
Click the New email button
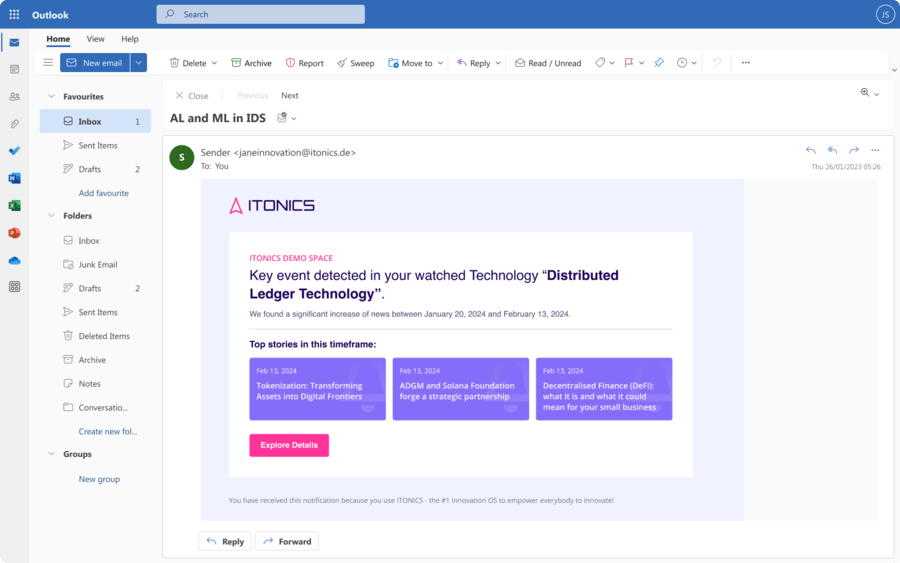click(x=95, y=63)
